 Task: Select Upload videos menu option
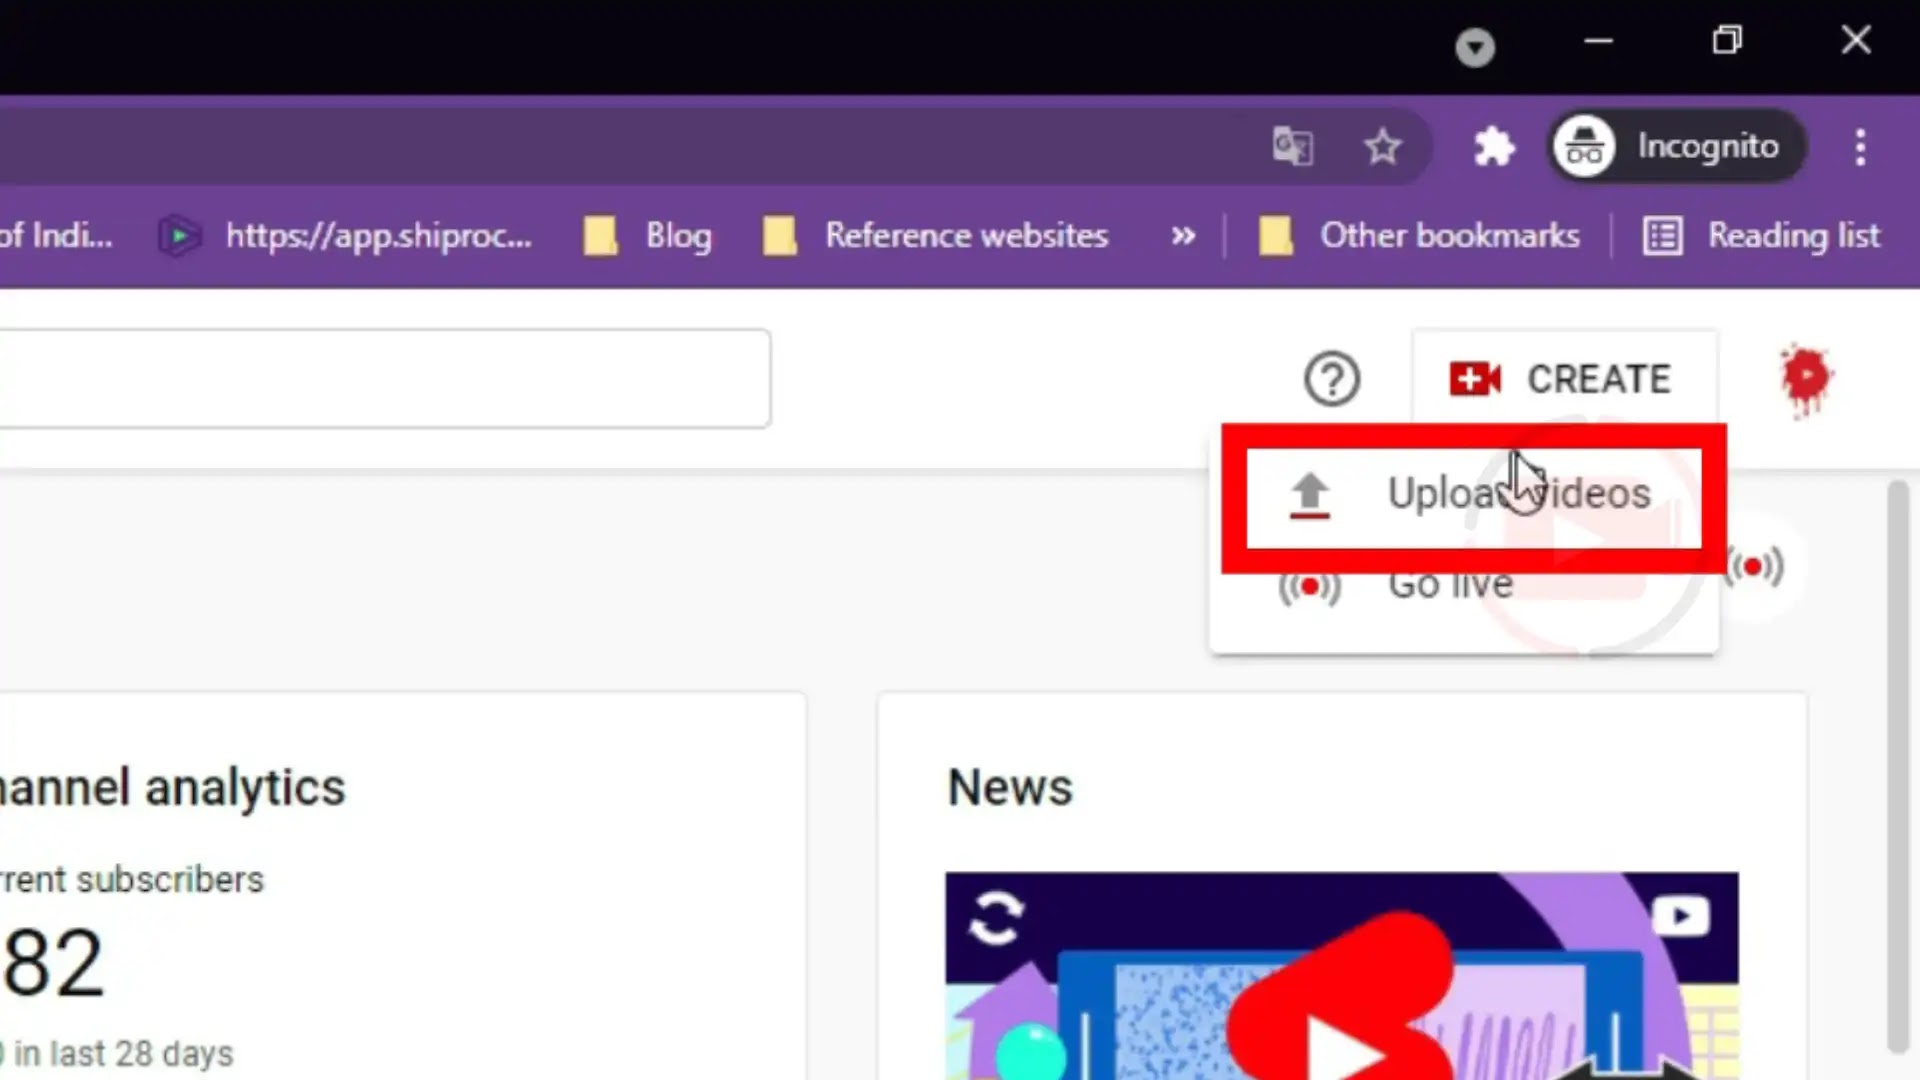1472,495
